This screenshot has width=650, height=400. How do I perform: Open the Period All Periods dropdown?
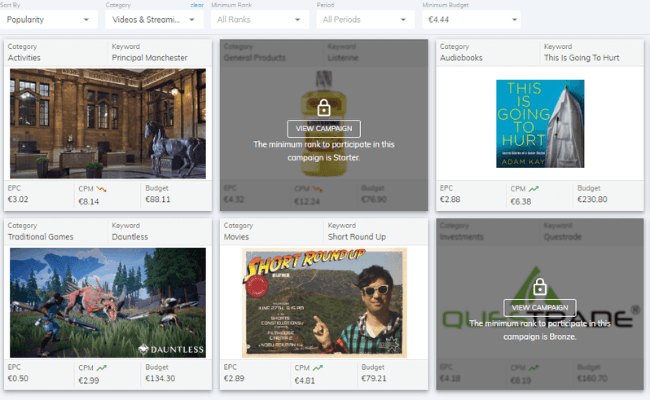tap(366, 19)
